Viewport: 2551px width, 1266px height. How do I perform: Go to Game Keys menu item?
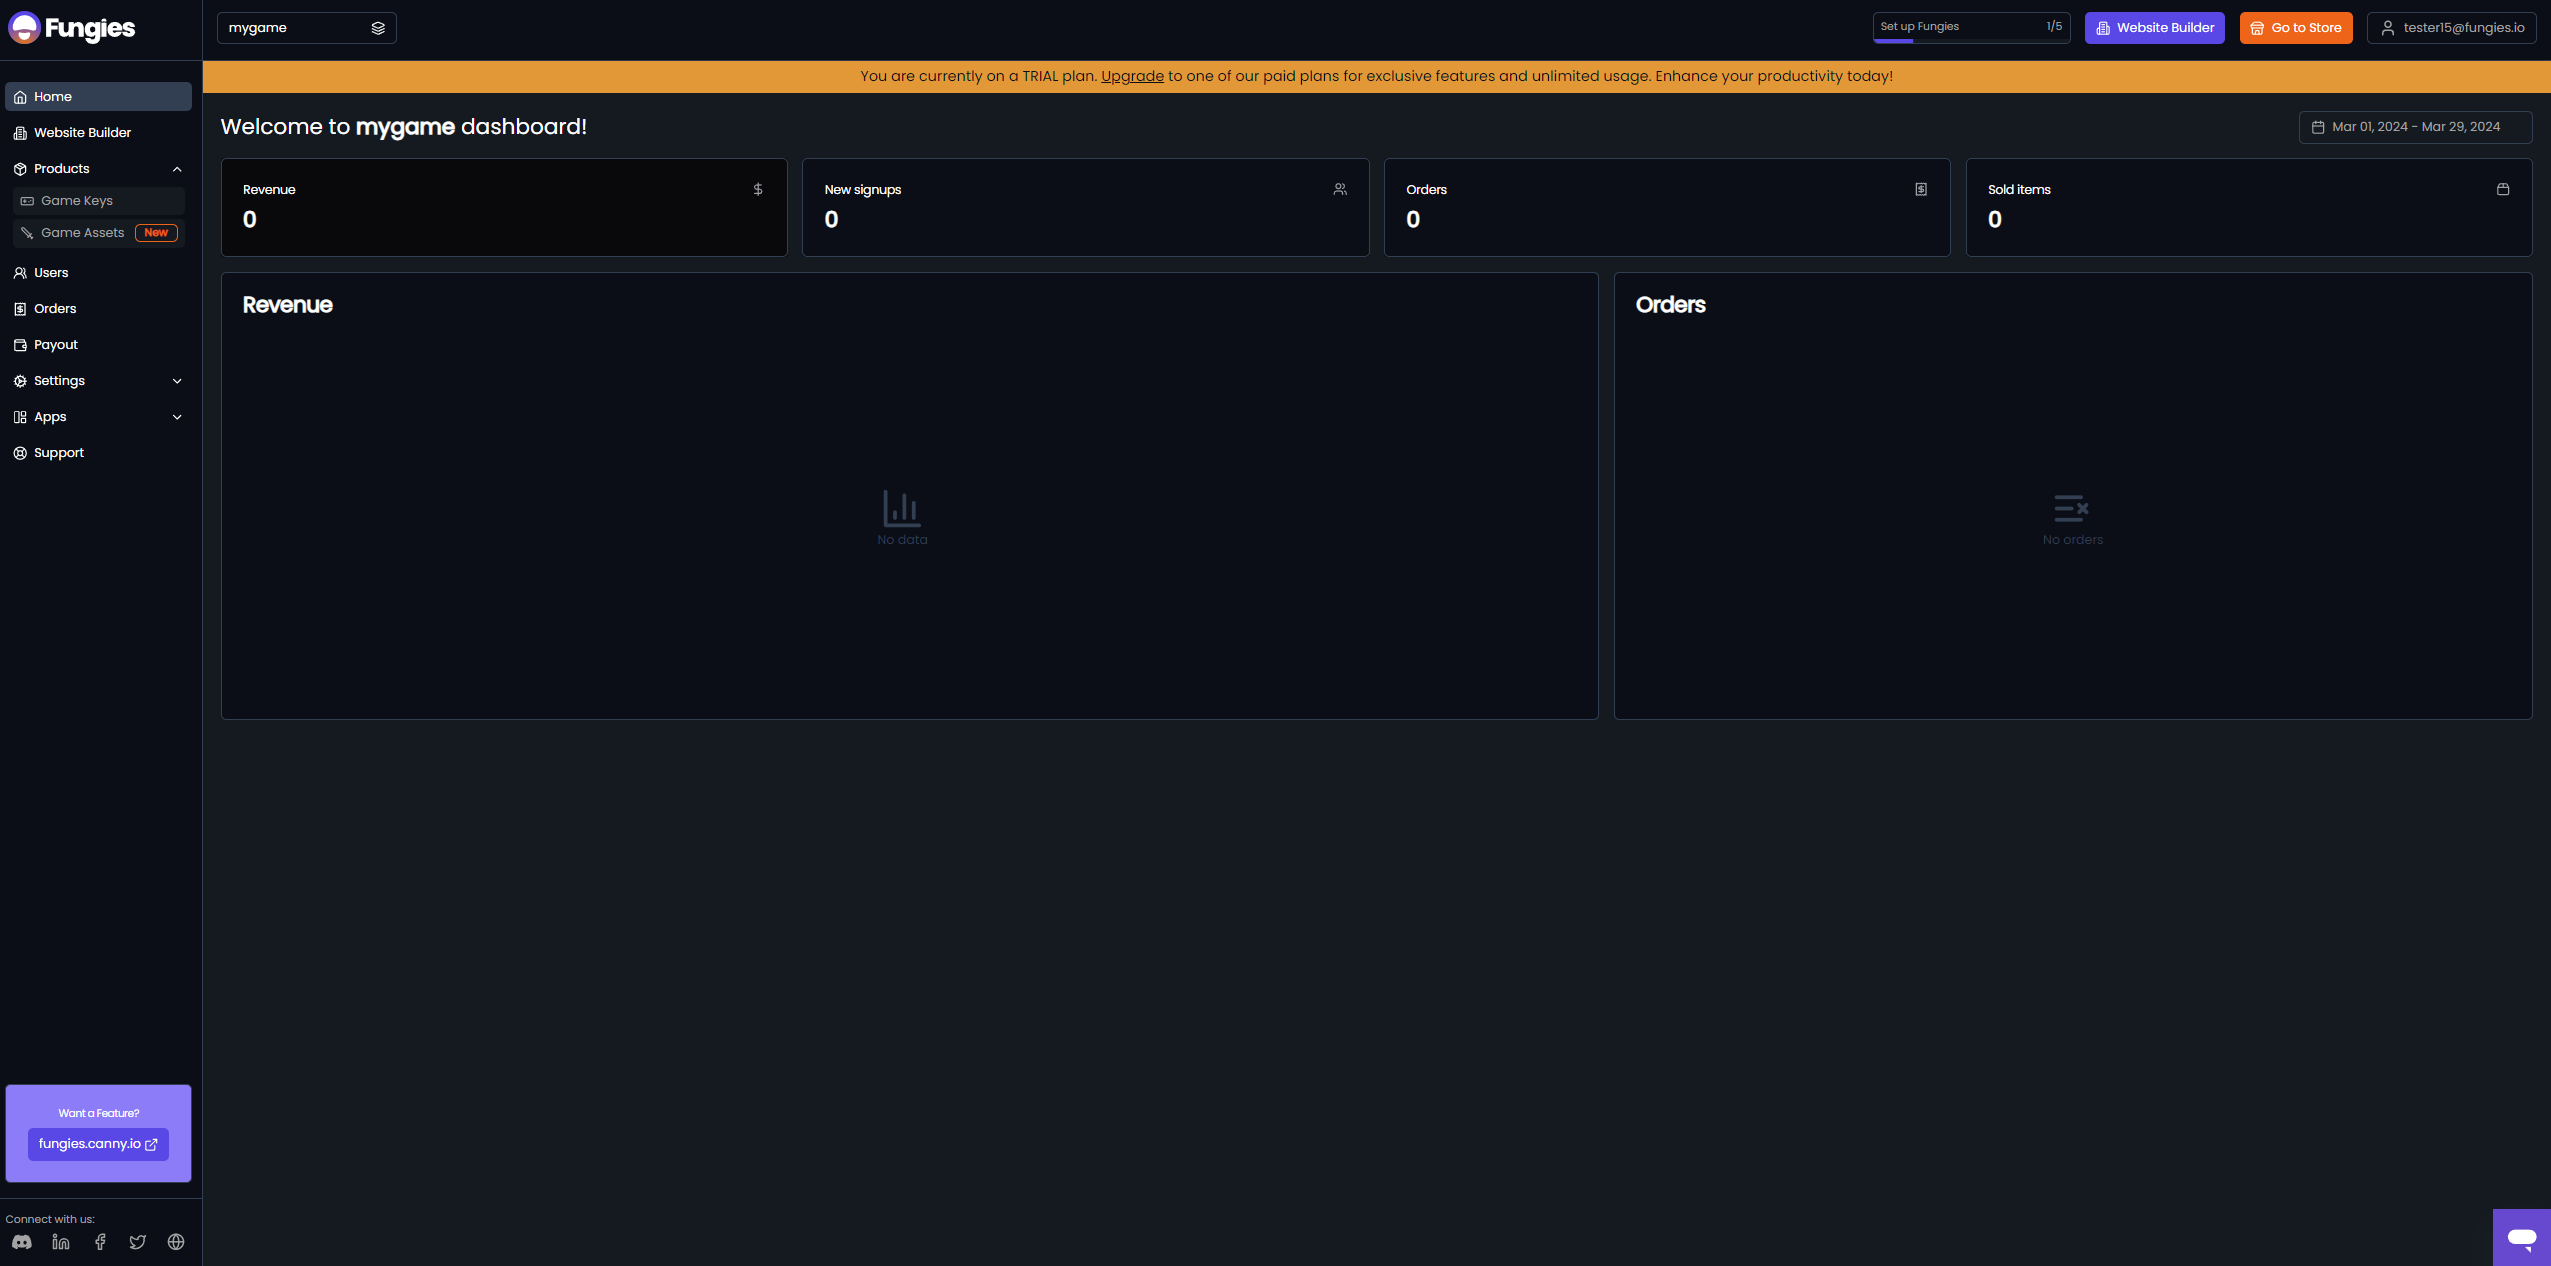click(77, 201)
